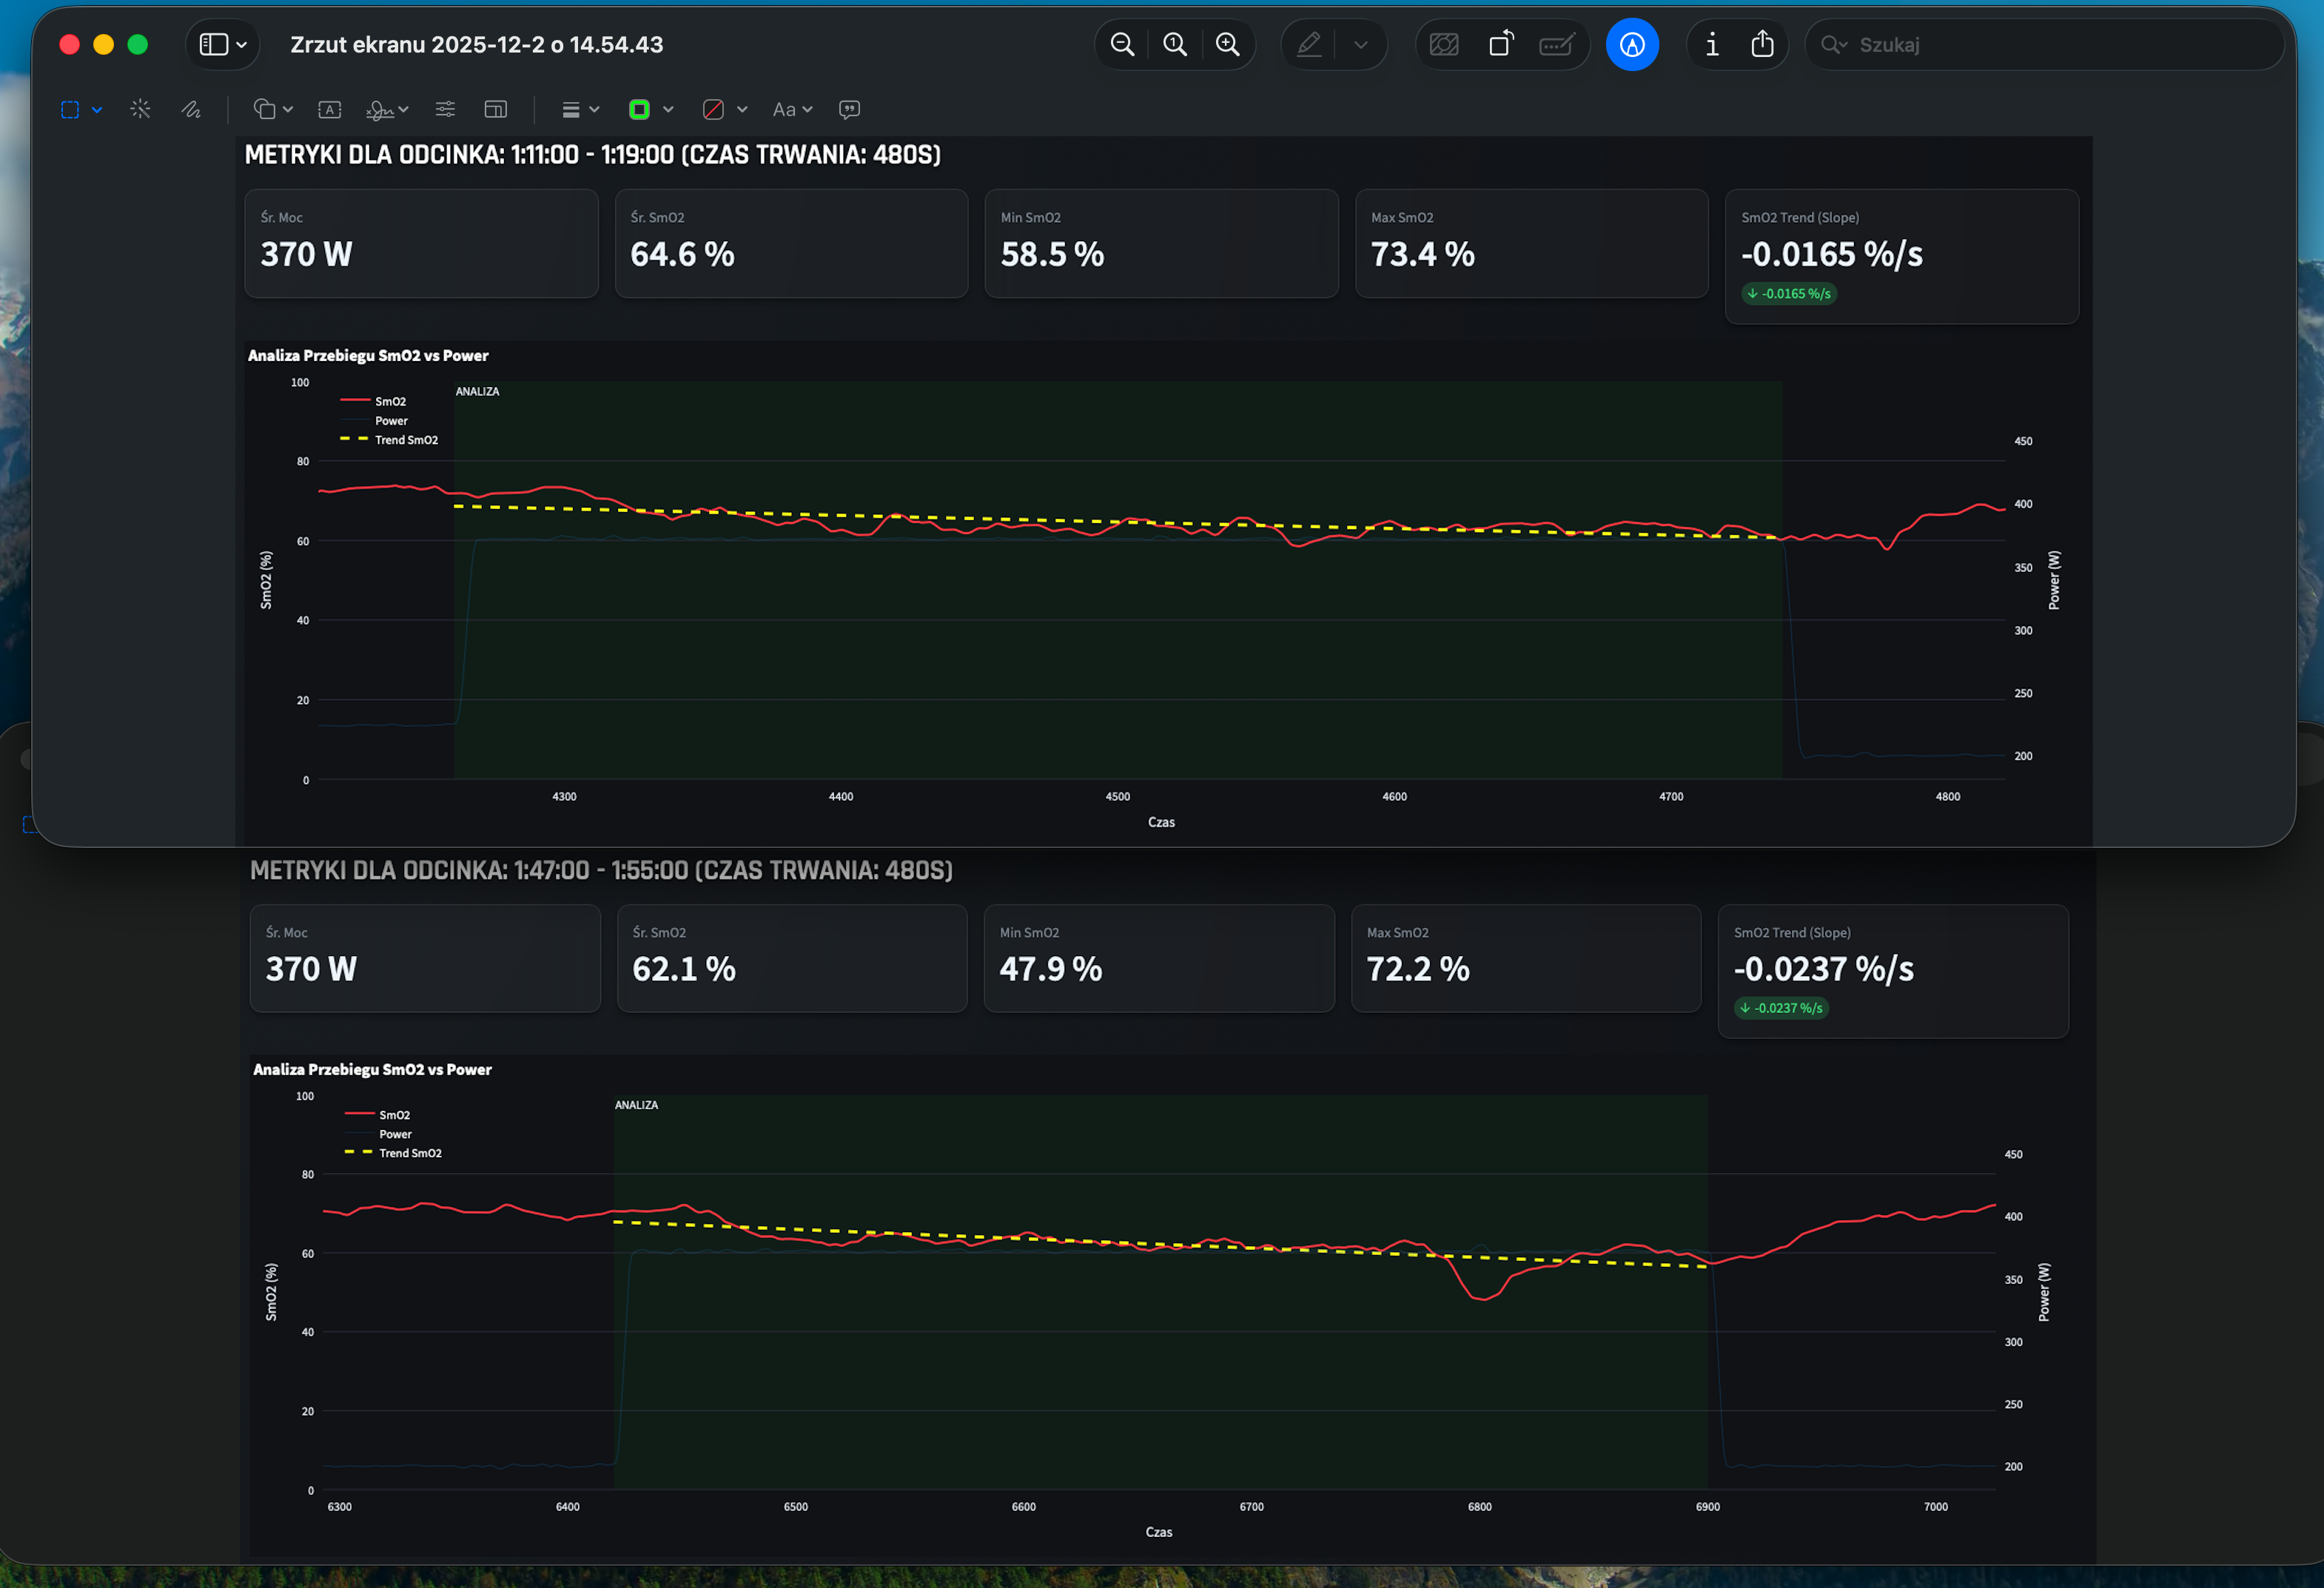Rotate the image with rotate icon
The width and height of the screenshot is (2324, 1588).
click(x=1500, y=45)
